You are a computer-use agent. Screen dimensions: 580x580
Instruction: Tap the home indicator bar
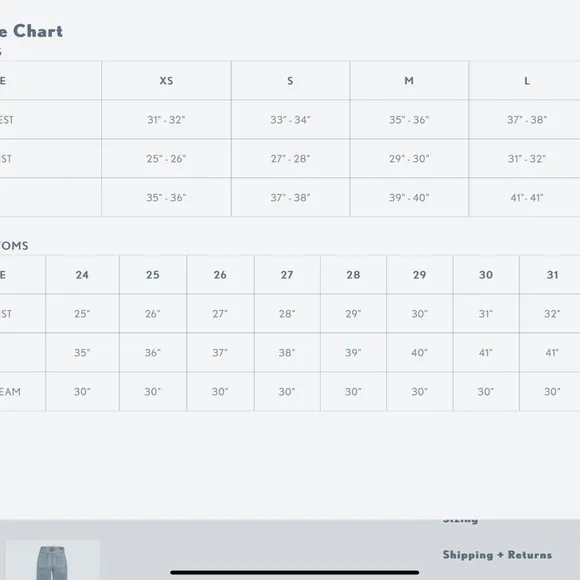tap(294, 572)
